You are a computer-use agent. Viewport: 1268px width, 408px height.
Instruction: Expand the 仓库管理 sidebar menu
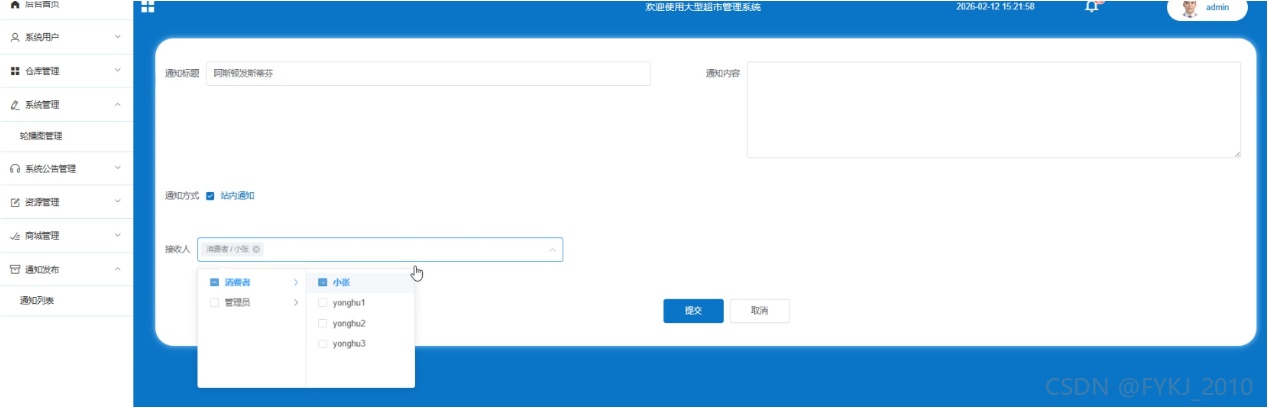click(x=118, y=71)
